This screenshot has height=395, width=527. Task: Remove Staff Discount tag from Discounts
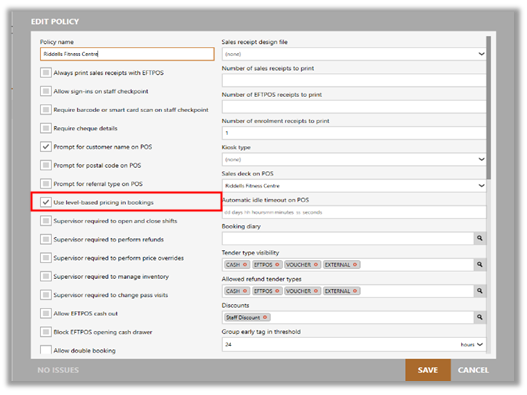(265, 317)
